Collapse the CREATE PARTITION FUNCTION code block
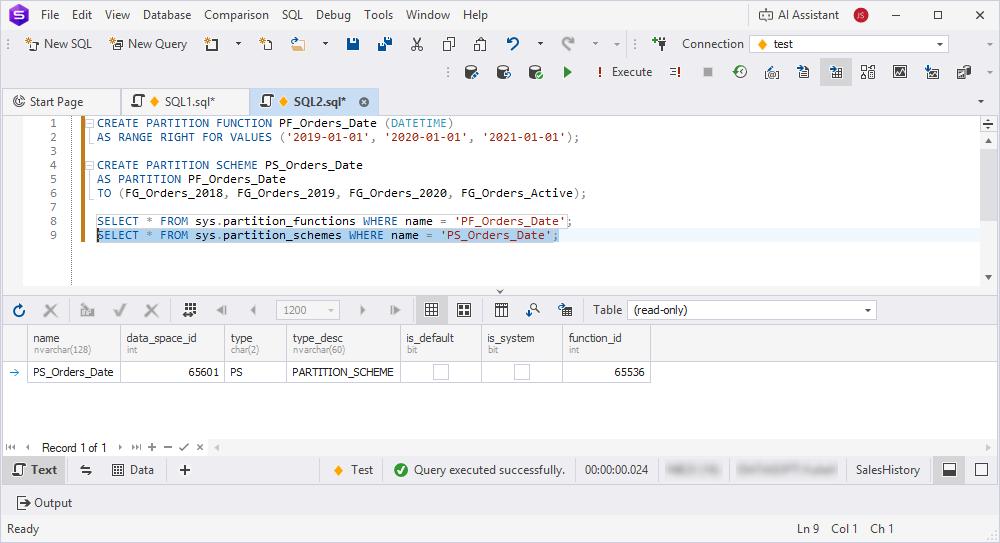Image resolution: width=1000 pixels, height=543 pixels. [x=90, y=123]
